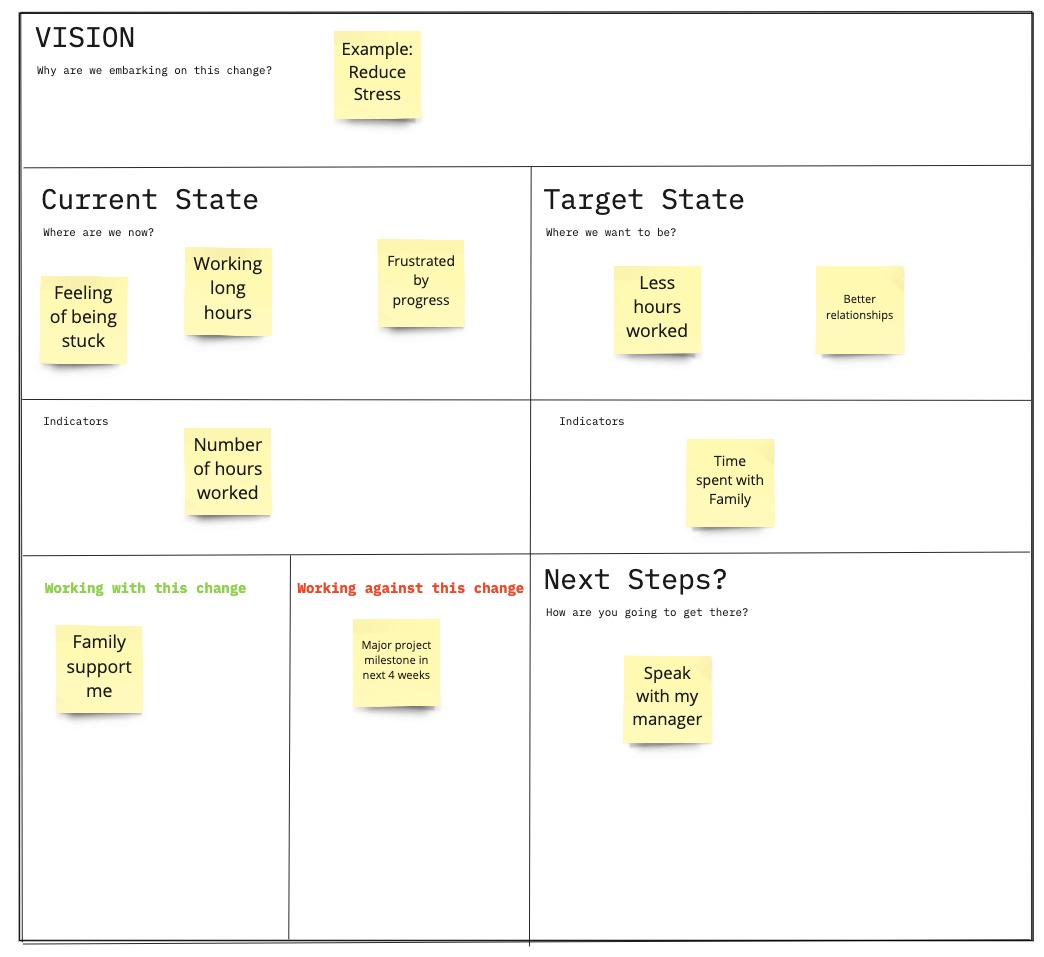The height and width of the screenshot is (957, 1044).
Task: Click the 'Target State' heading
Action: click(x=643, y=199)
